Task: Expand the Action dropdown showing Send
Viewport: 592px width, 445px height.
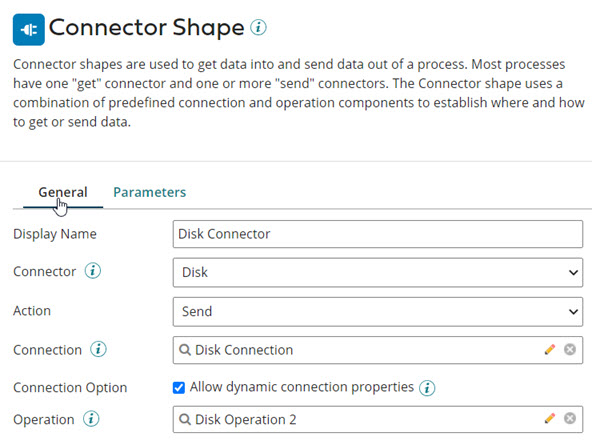Action: (x=378, y=312)
